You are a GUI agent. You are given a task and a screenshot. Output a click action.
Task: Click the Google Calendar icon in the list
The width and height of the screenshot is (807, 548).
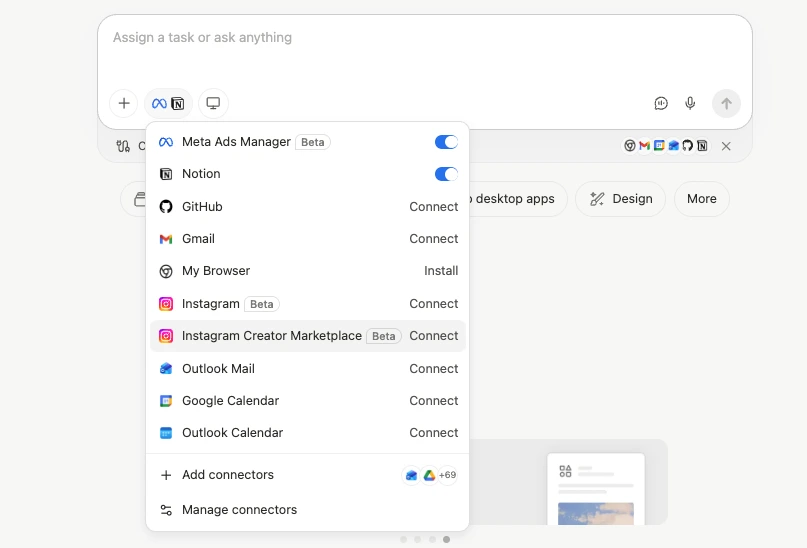coord(166,401)
